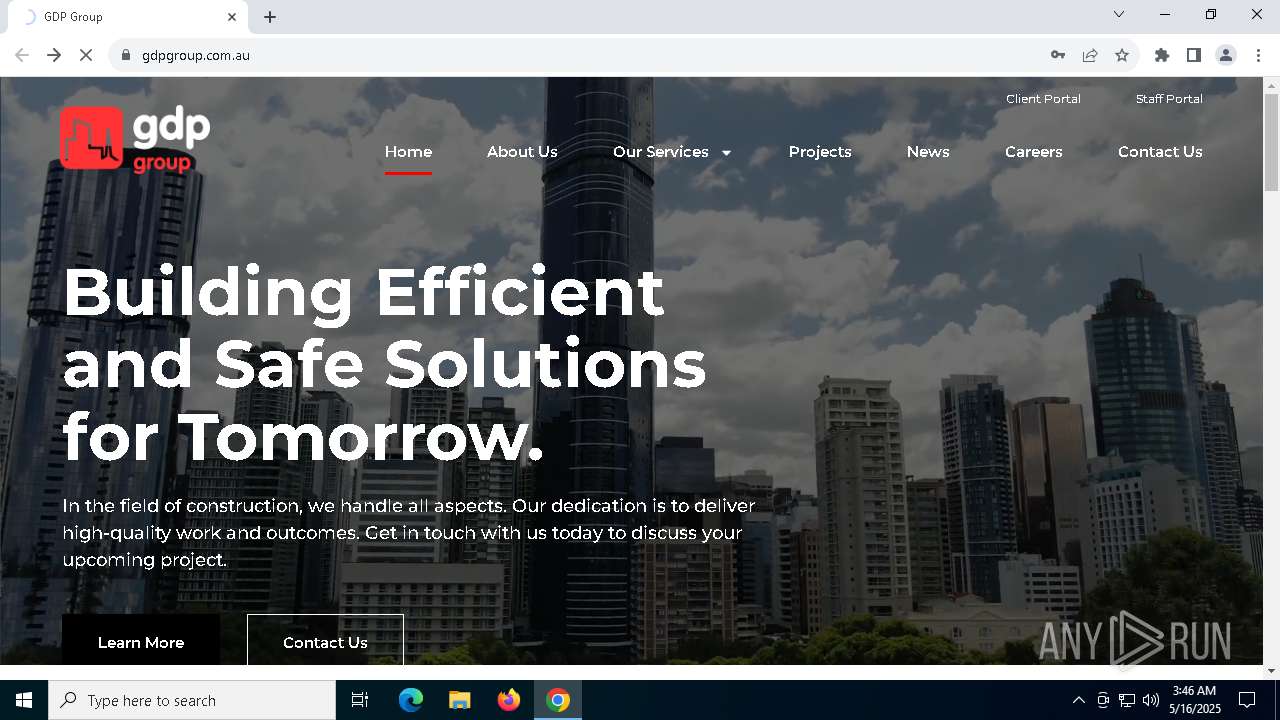Open Contact Us in the navigation

point(1160,152)
